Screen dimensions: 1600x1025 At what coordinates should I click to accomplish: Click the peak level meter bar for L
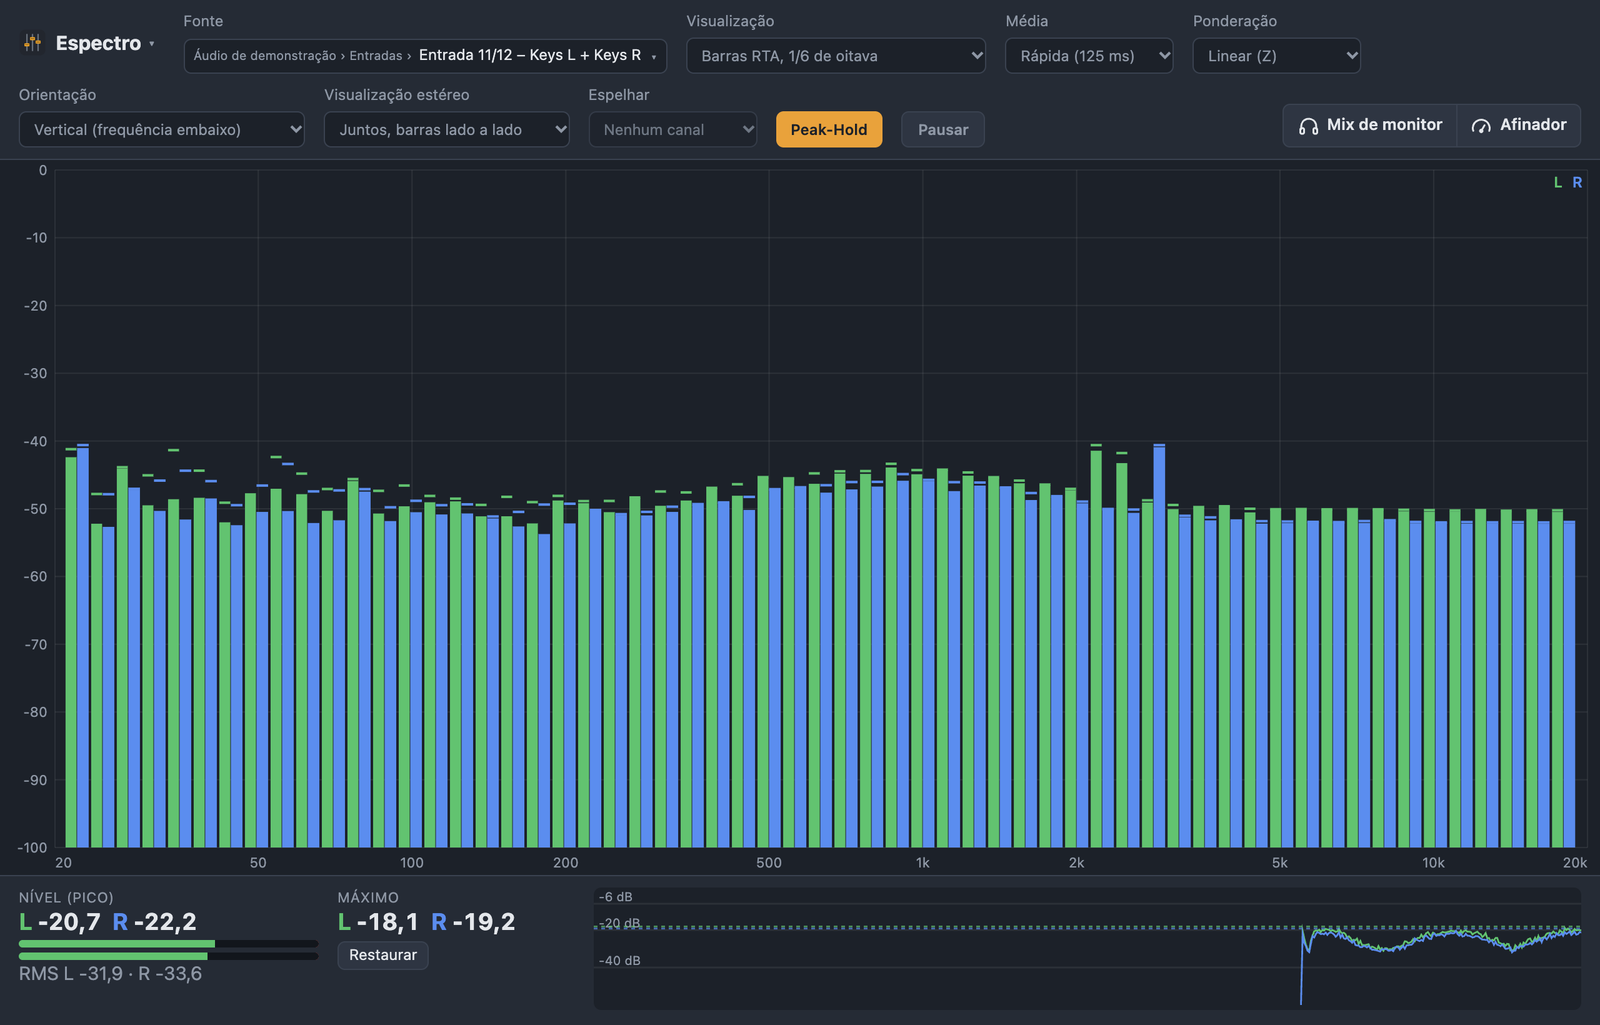tap(168, 943)
